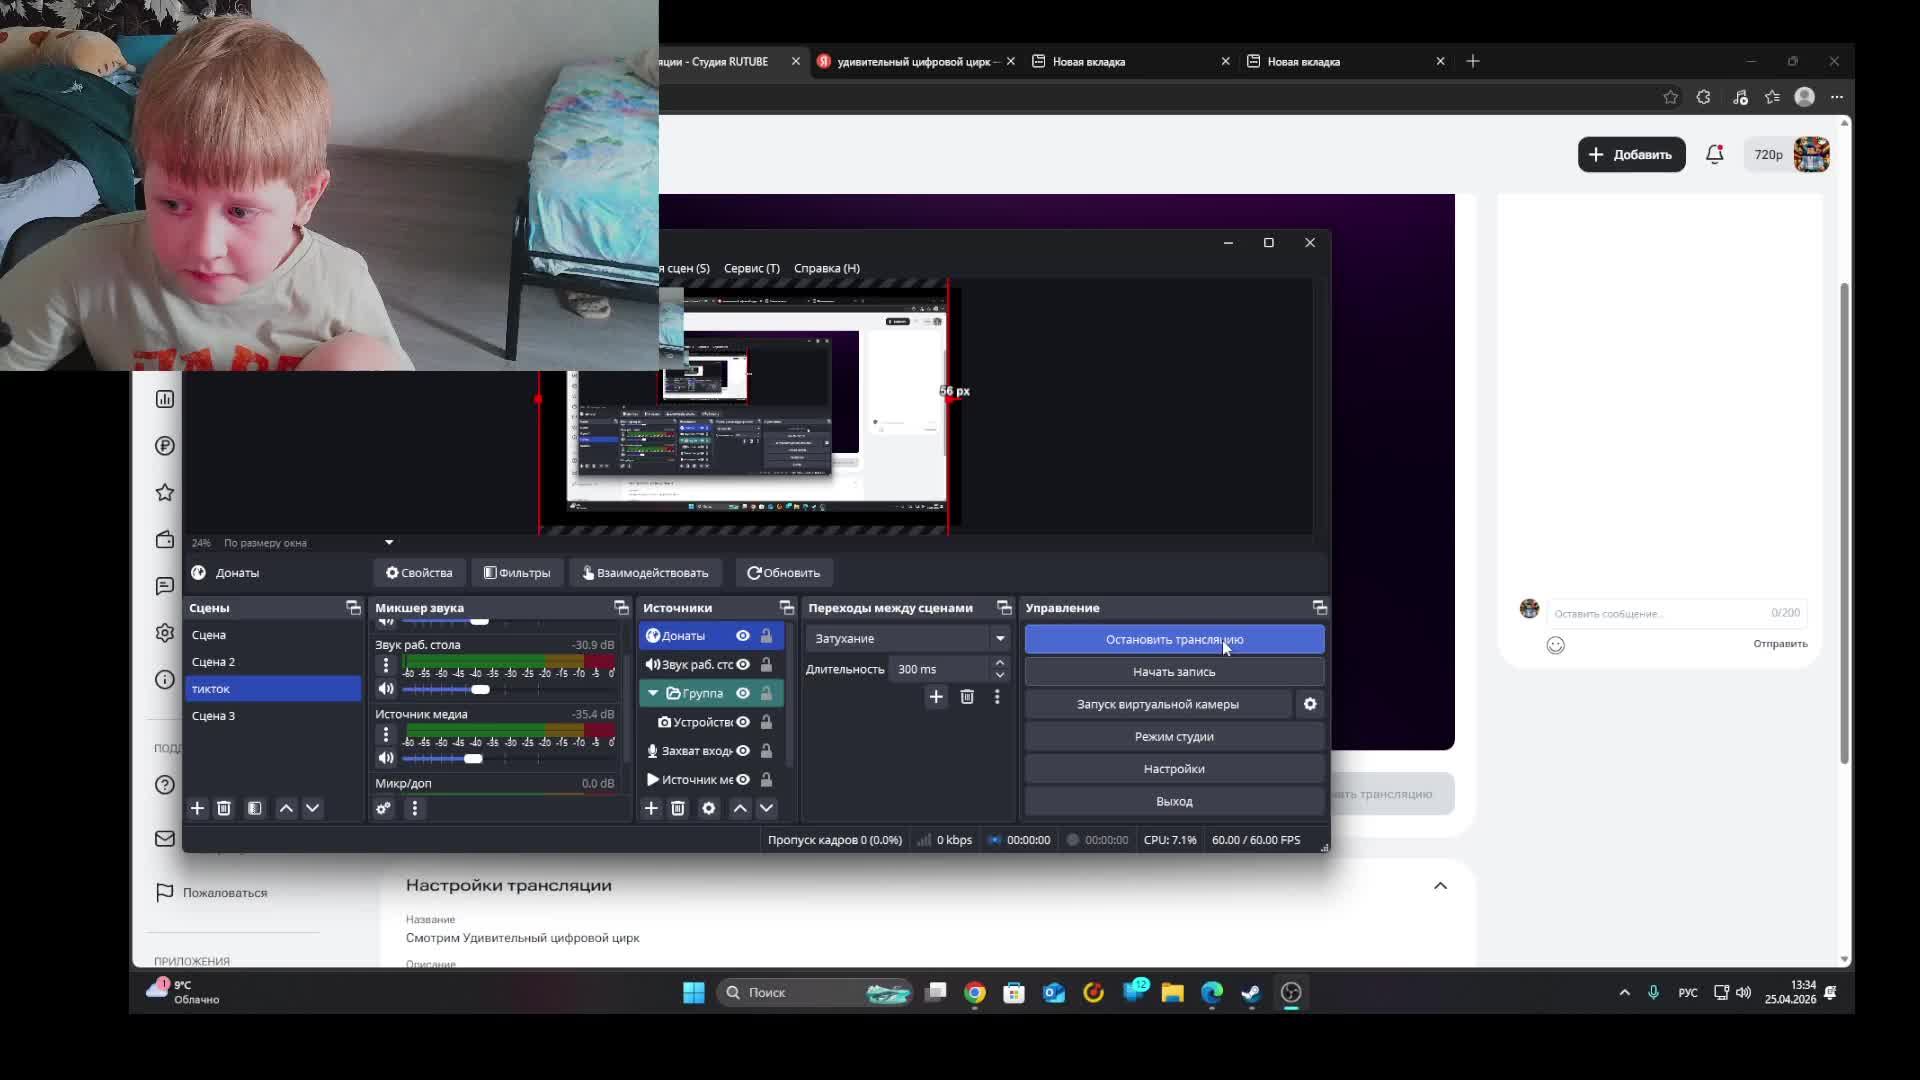Open the Затухание transition dropdown
This screenshot has height=1080, width=1920.
click(906, 638)
